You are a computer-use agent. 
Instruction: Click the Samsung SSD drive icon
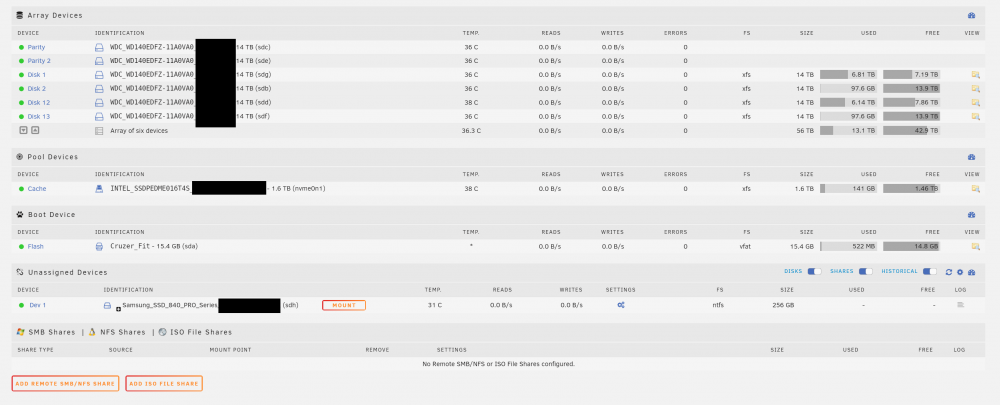click(x=107, y=306)
